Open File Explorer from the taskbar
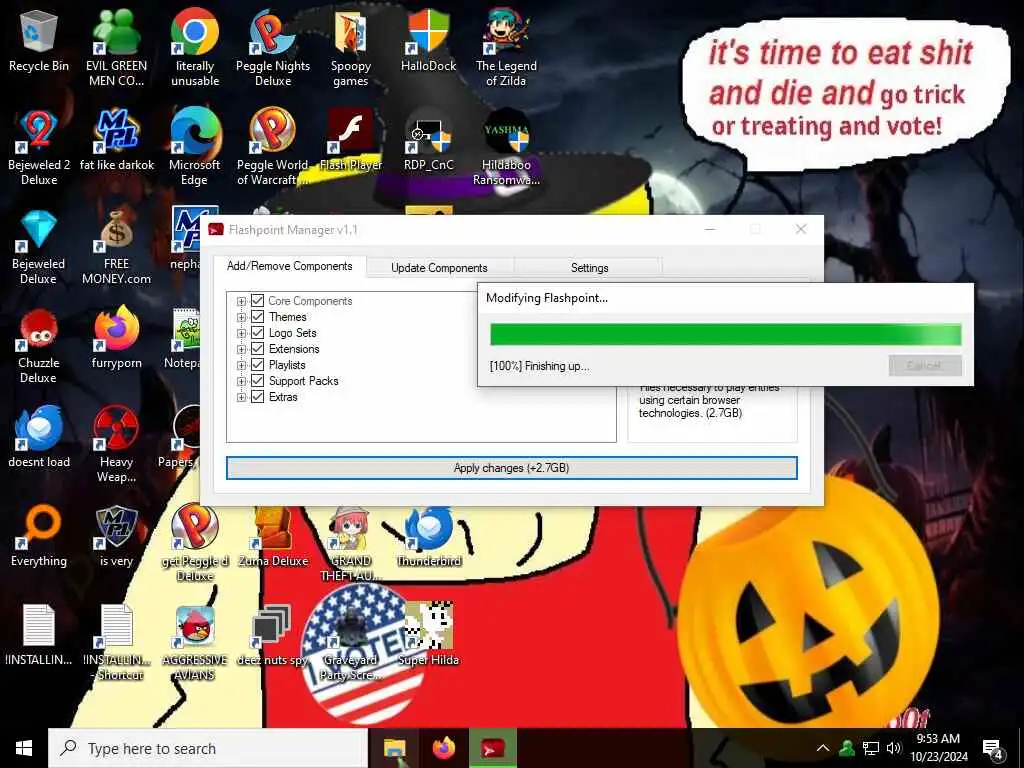This screenshot has width=1024, height=768. coord(394,748)
